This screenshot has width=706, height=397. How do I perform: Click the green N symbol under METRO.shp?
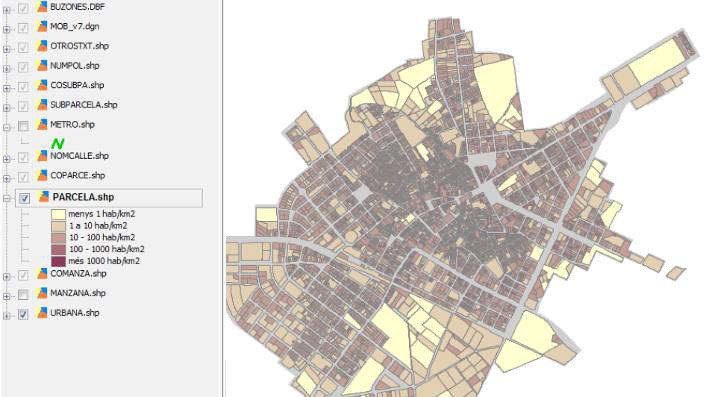58,144
